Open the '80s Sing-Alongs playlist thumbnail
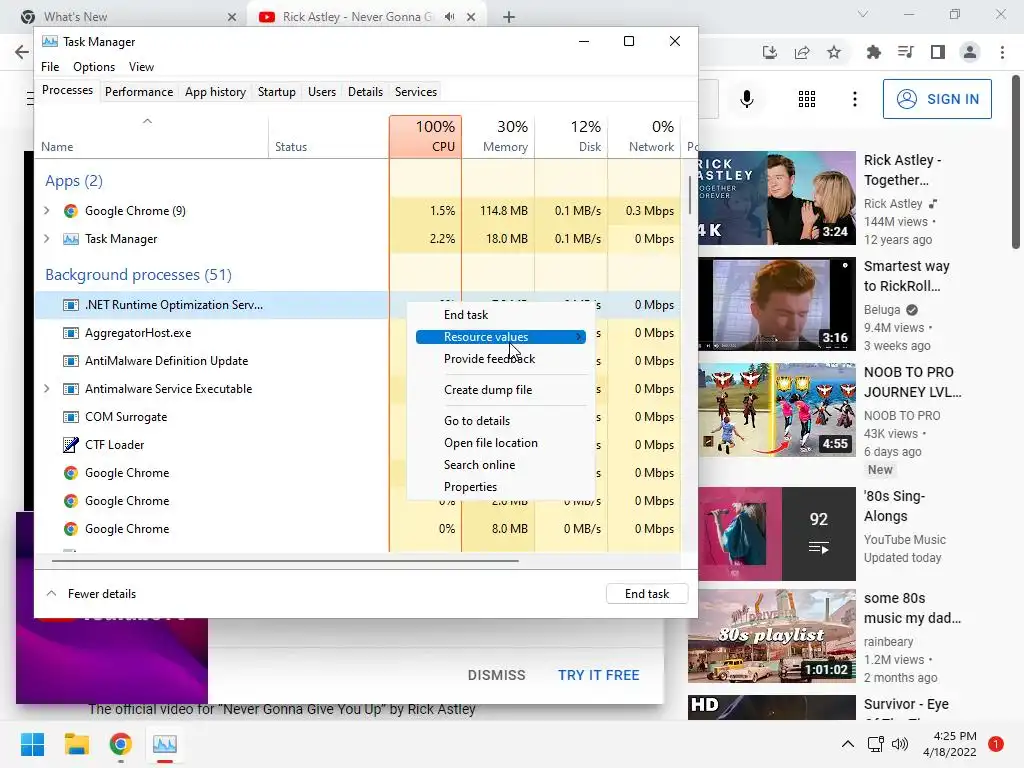The width and height of the screenshot is (1024, 768). pyautogui.click(x=776, y=534)
